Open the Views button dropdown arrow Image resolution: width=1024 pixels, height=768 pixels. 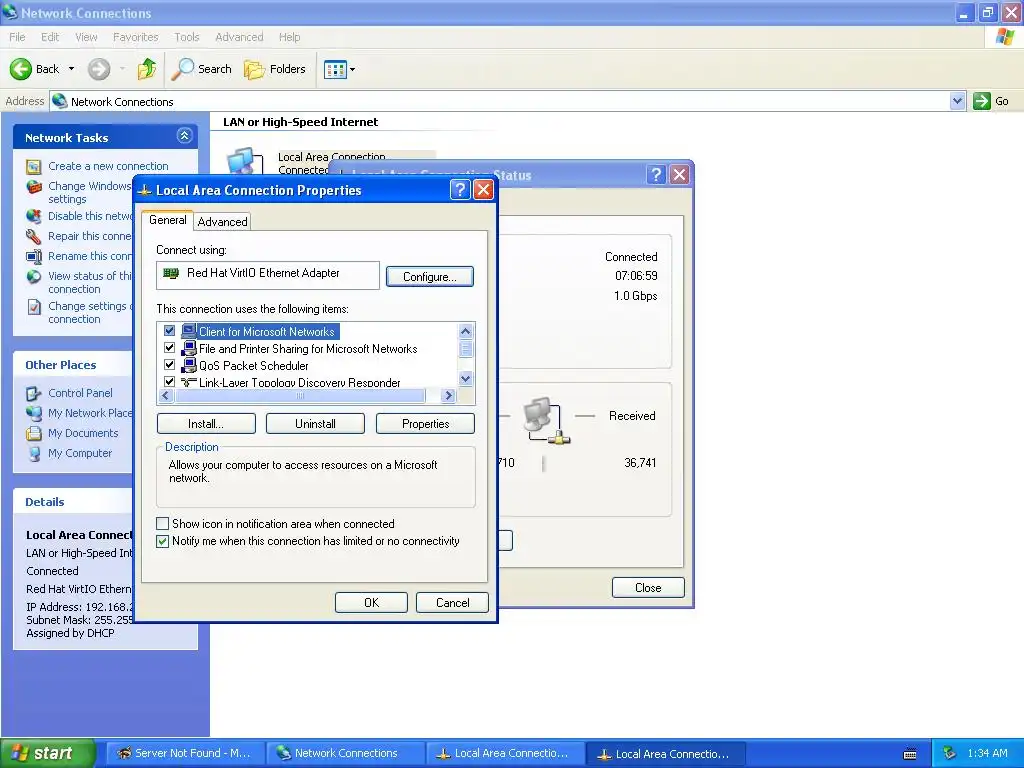tap(353, 69)
